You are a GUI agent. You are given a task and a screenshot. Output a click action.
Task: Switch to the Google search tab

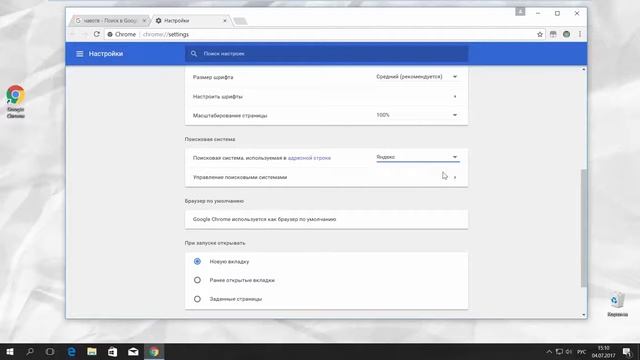click(x=110, y=20)
